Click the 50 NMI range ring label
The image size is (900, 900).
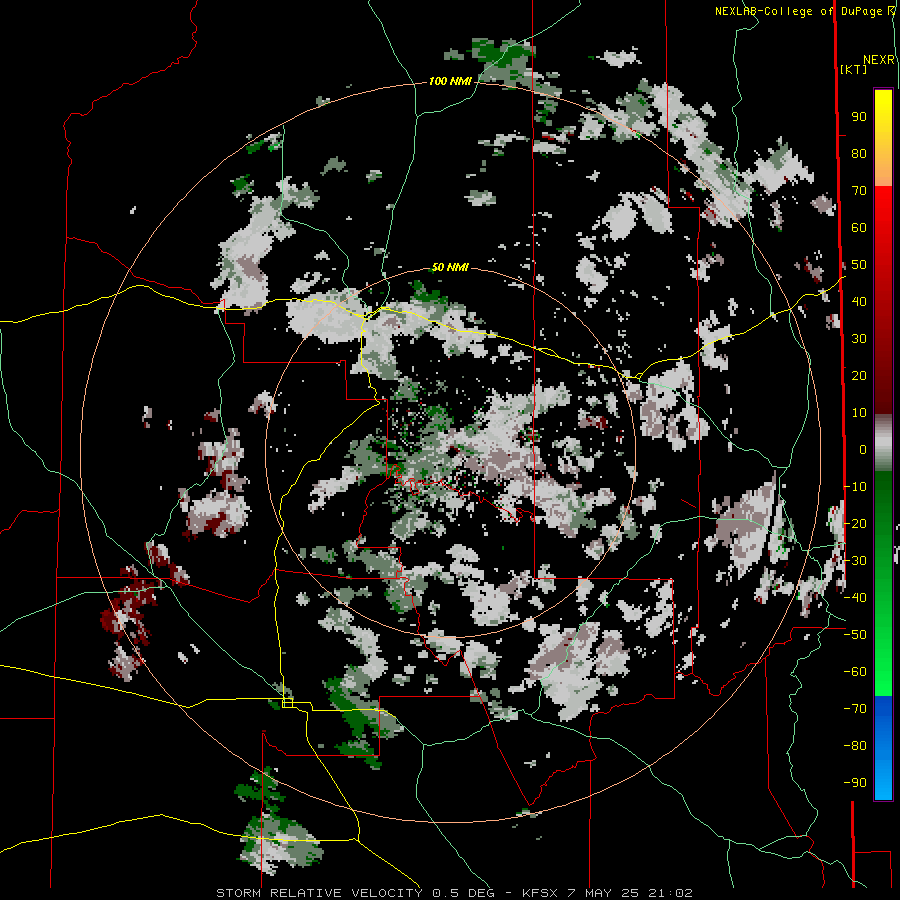click(450, 267)
